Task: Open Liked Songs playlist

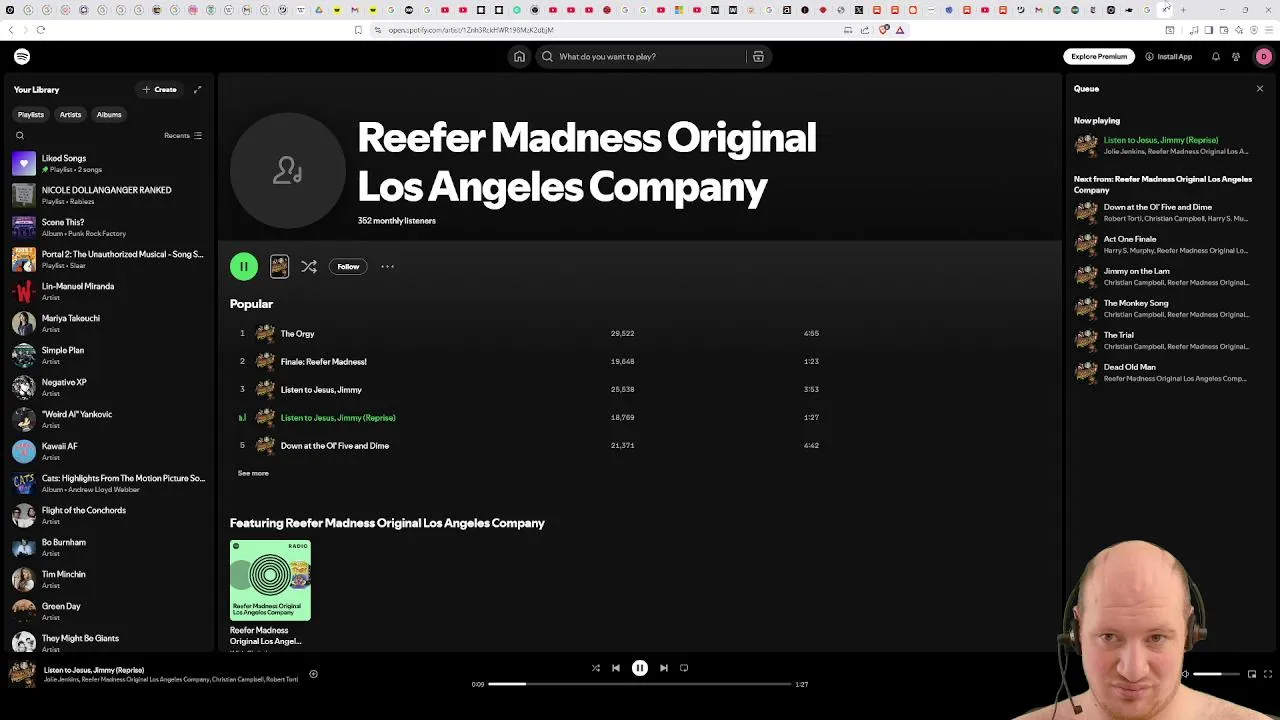Action: tap(108, 163)
